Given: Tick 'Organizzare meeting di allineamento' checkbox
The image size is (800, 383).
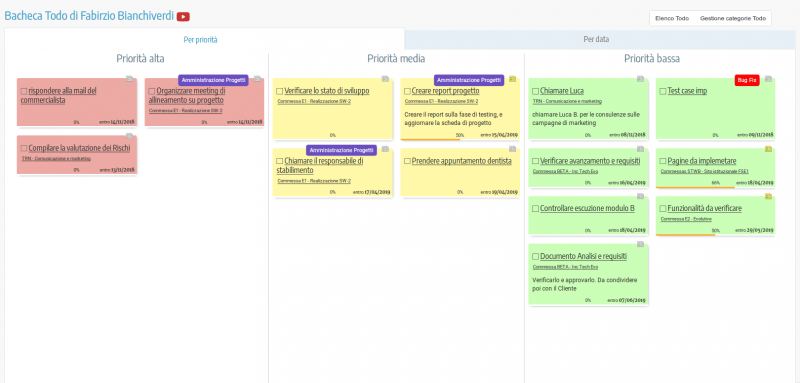Looking at the screenshot, I should pos(152,91).
